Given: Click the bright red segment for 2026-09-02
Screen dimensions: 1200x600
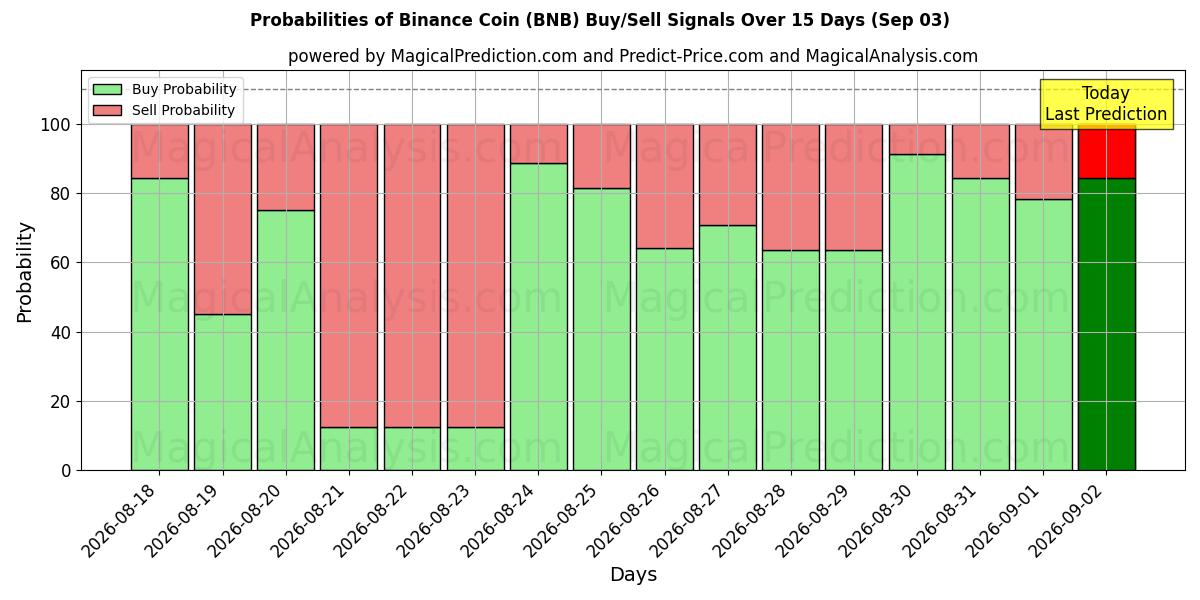Looking at the screenshot, I should (x=1107, y=151).
